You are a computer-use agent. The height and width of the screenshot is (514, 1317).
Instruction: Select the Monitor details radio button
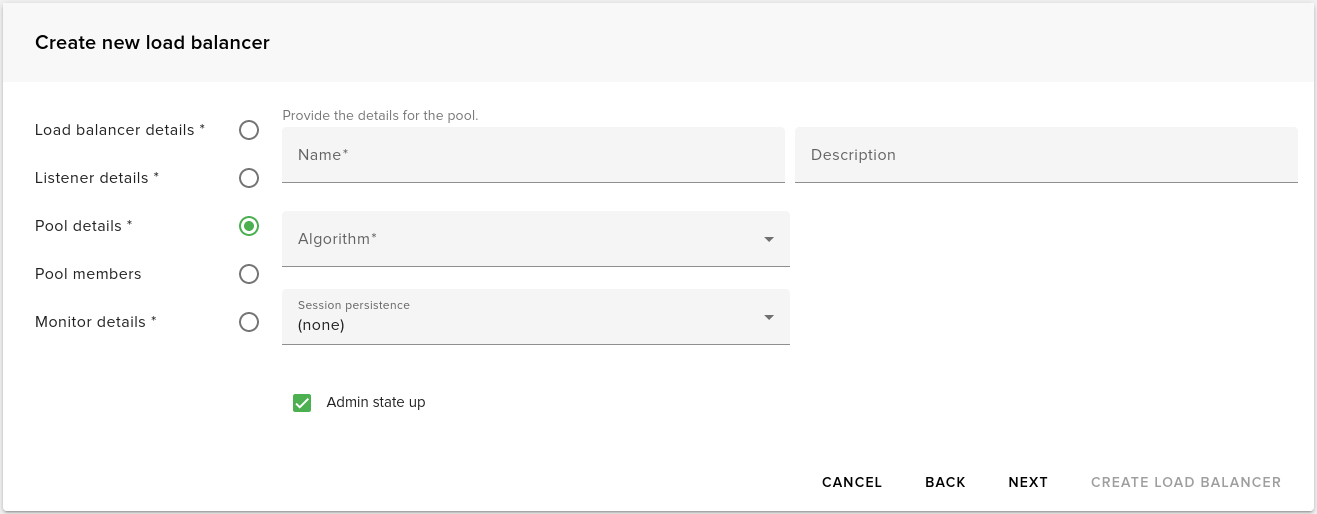pos(249,322)
